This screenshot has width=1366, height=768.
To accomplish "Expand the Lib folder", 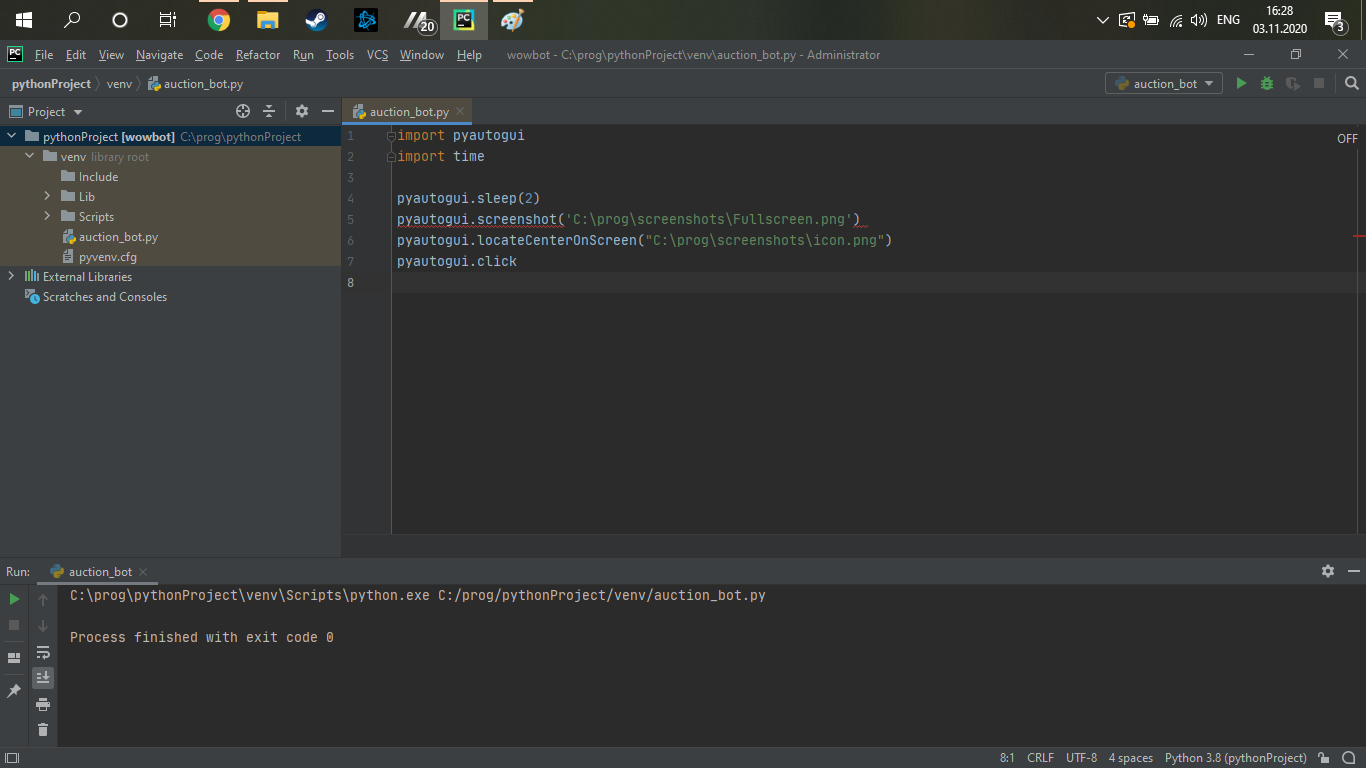I will (x=47, y=196).
